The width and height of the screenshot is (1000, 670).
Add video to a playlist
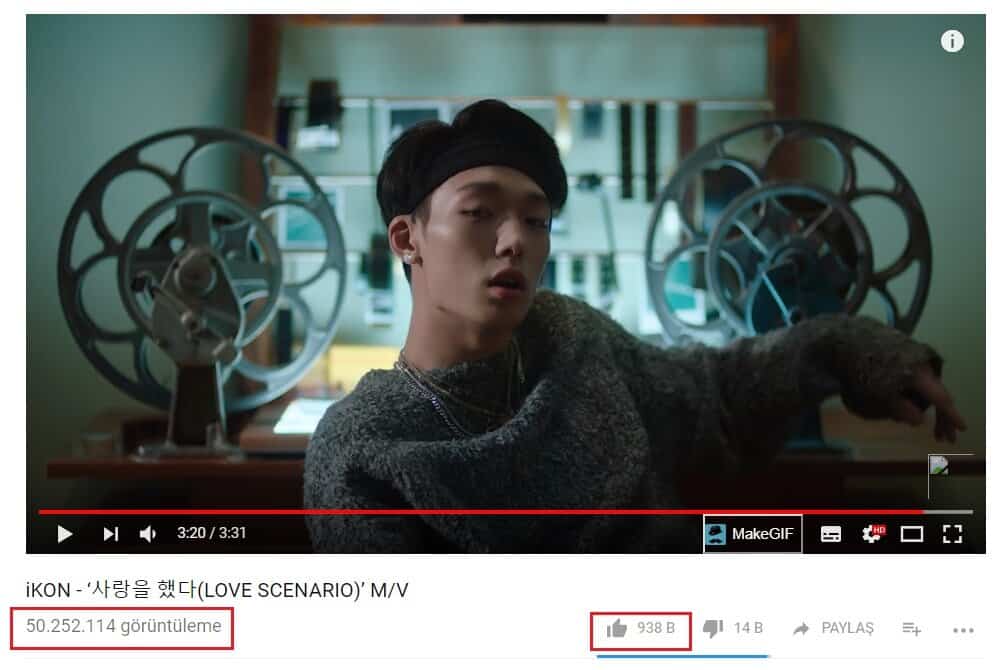pos(912,629)
